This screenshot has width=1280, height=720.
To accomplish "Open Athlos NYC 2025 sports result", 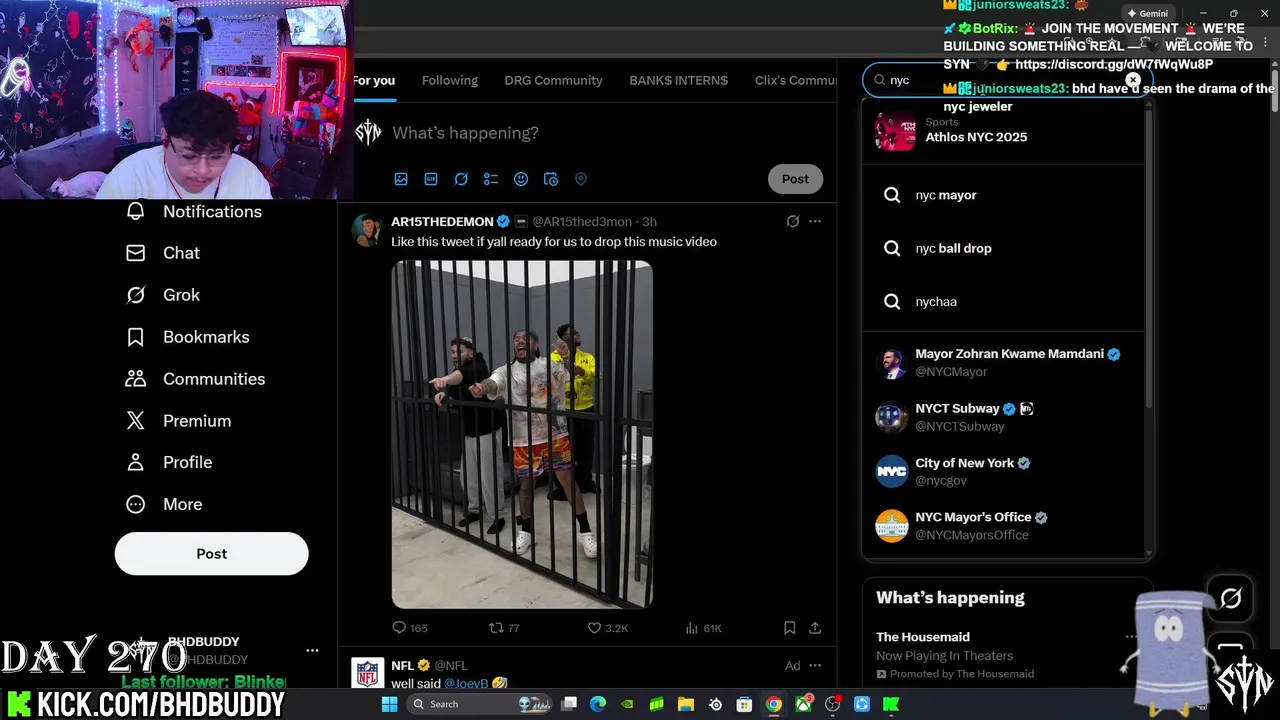I will tap(1003, 130).
